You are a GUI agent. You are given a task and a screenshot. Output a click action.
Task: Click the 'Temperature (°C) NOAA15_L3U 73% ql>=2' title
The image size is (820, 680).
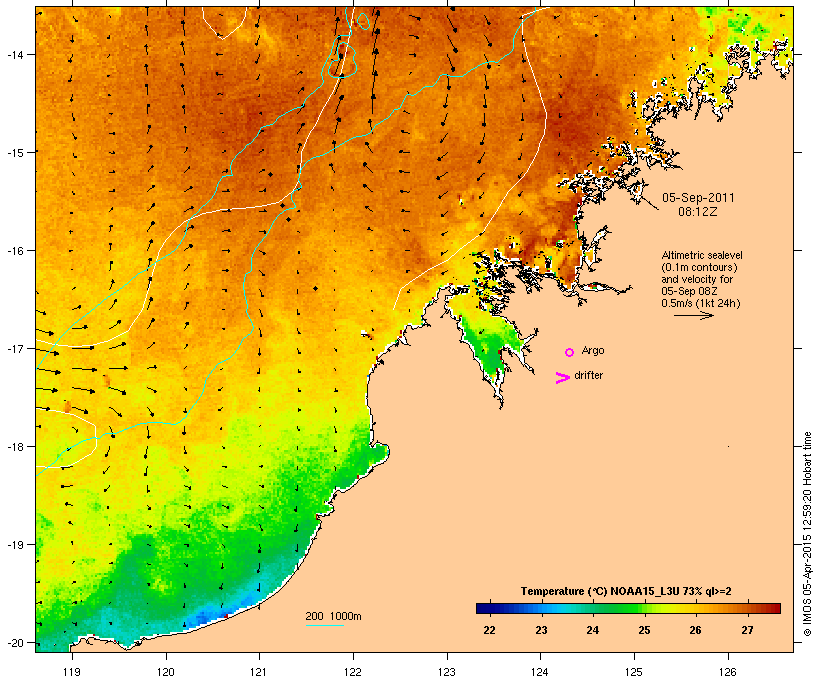click(x=626, y=591)
